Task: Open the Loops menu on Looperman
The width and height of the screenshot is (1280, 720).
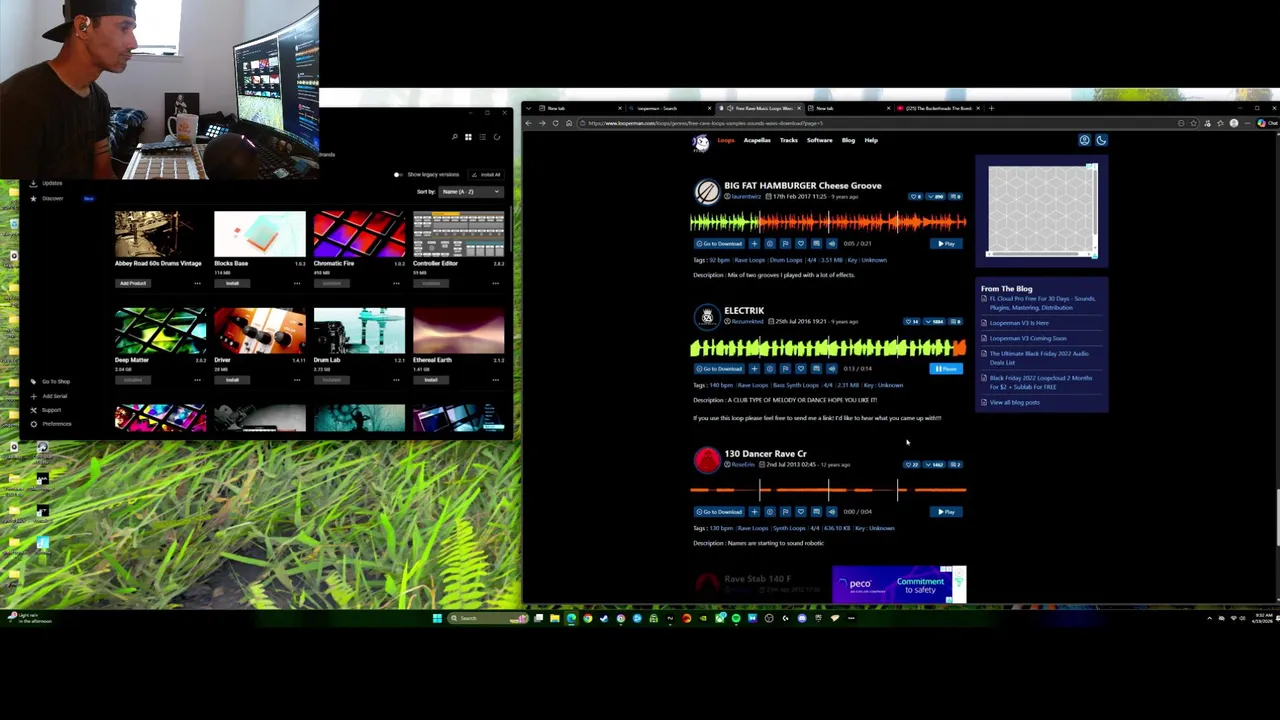Action: tap(725, 140)
